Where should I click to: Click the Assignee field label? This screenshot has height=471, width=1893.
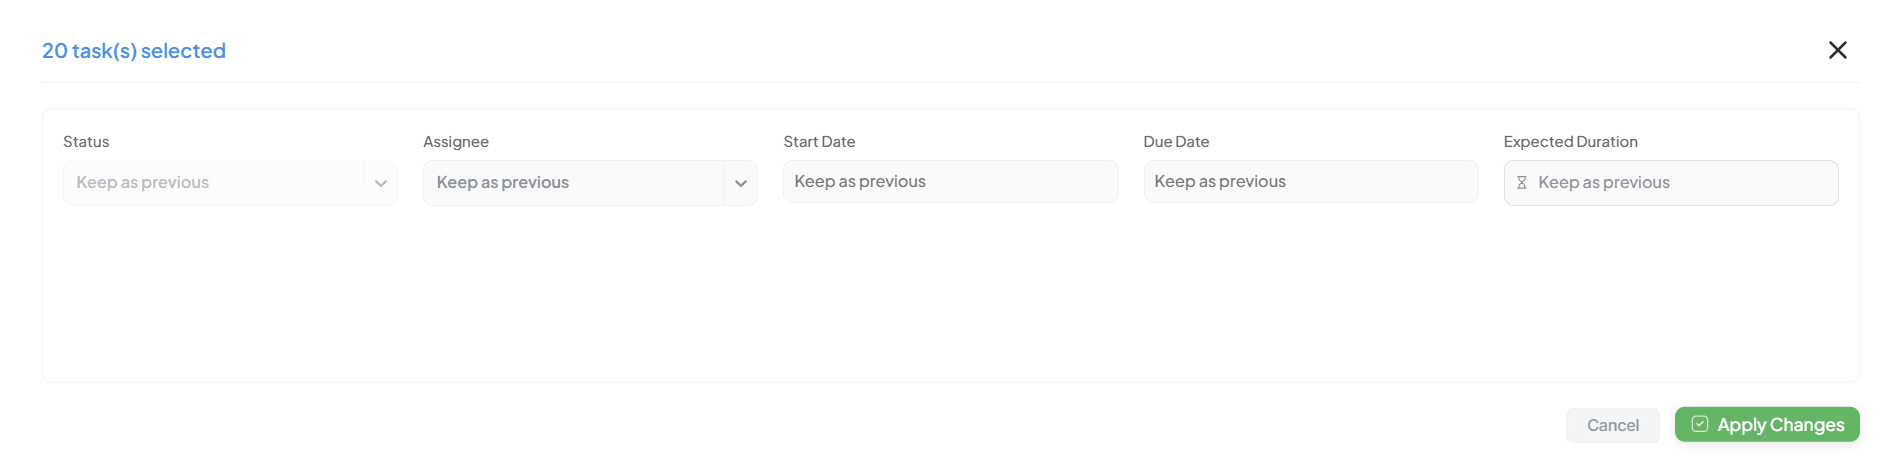point(456,142)
